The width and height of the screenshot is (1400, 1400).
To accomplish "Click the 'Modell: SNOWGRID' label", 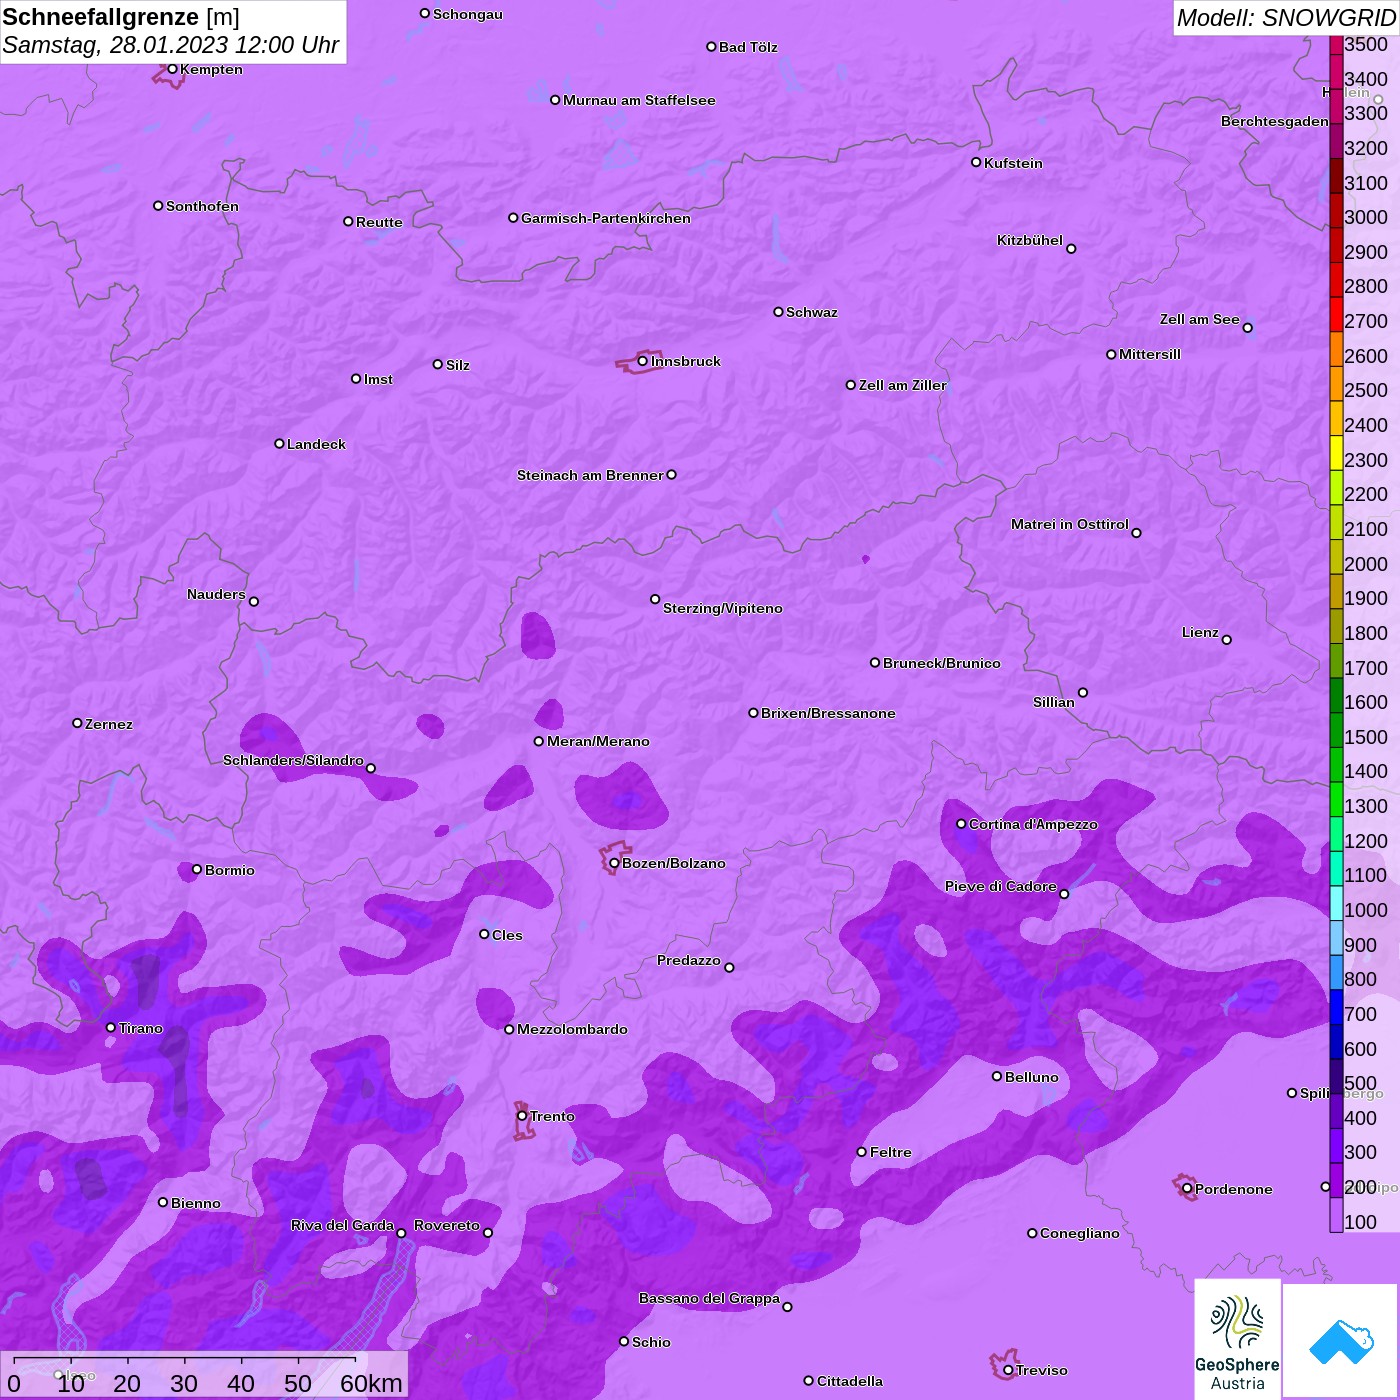I will click(x=1286, y=18).
